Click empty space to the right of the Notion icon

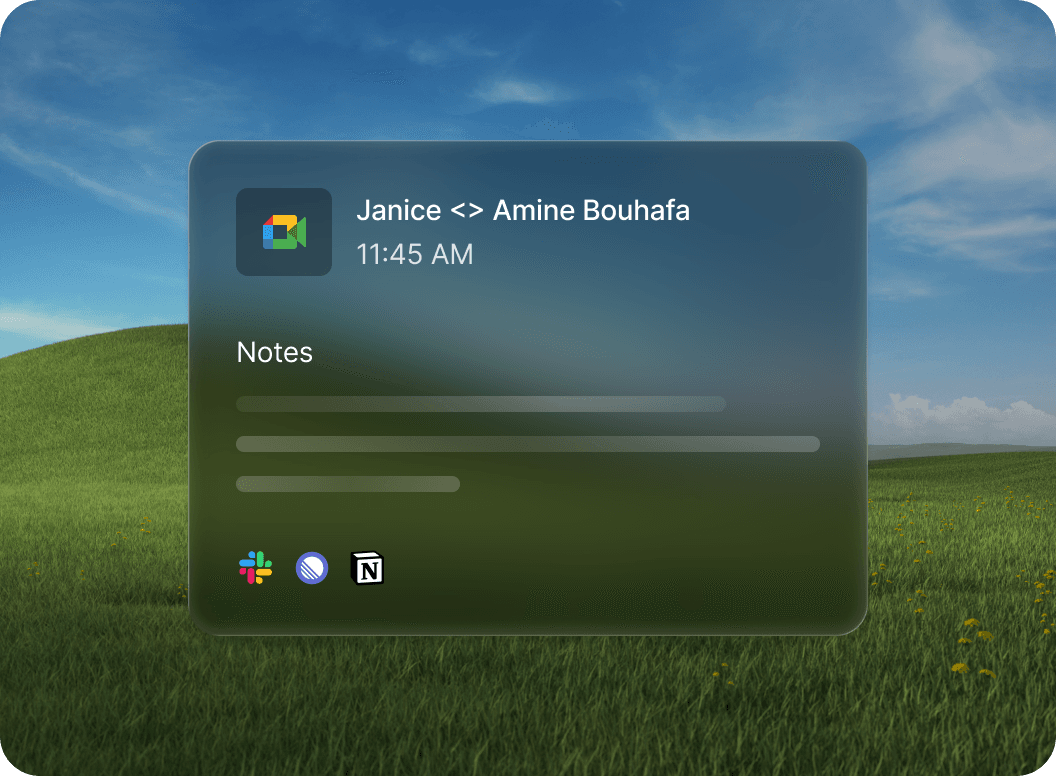click(x=600, y=568)
